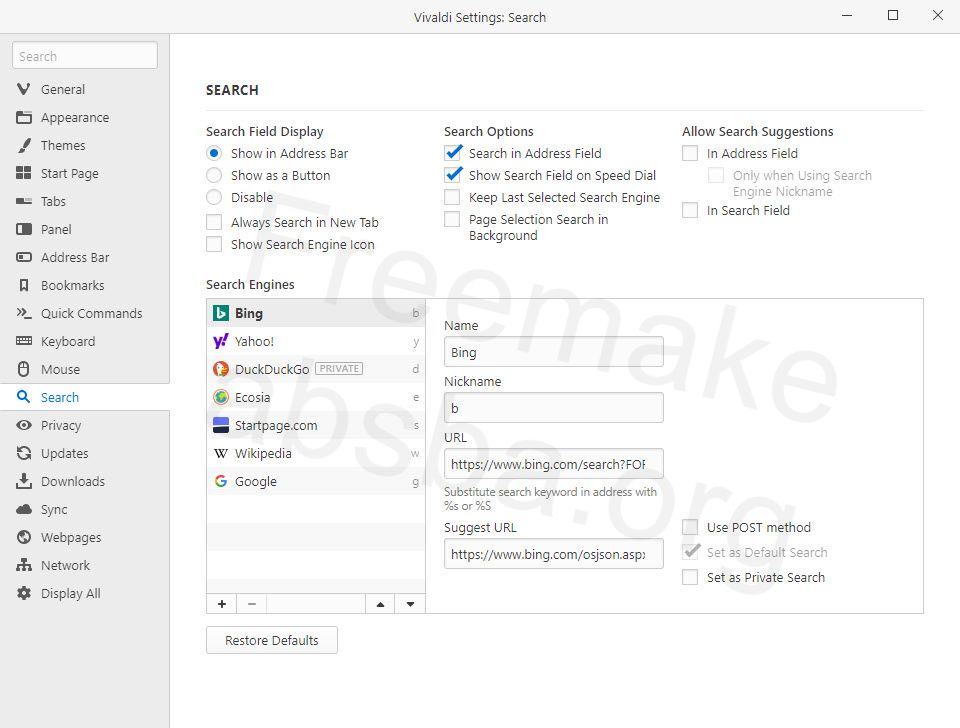Allow suggestions In Search Field

[690, 211]
